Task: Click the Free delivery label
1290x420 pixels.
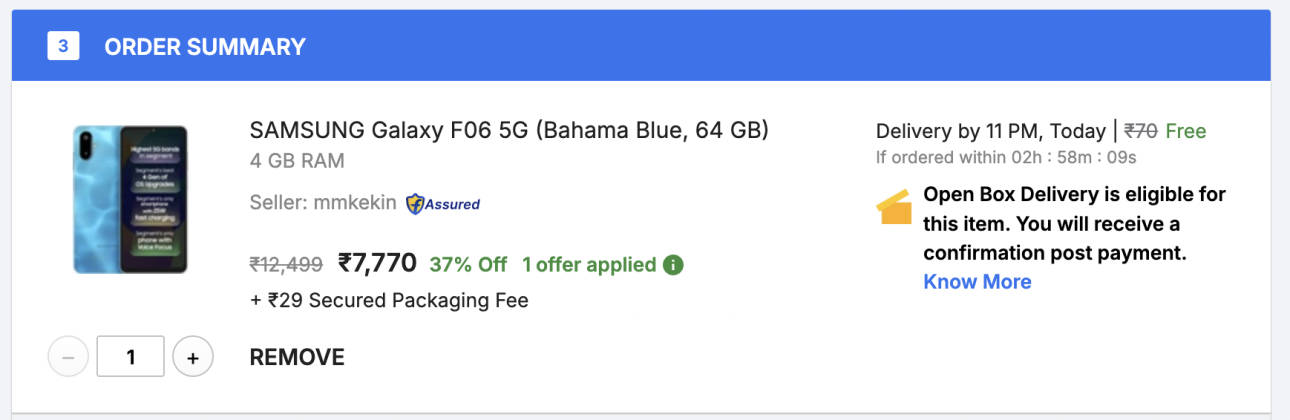Action: (x=1186, y=131)
